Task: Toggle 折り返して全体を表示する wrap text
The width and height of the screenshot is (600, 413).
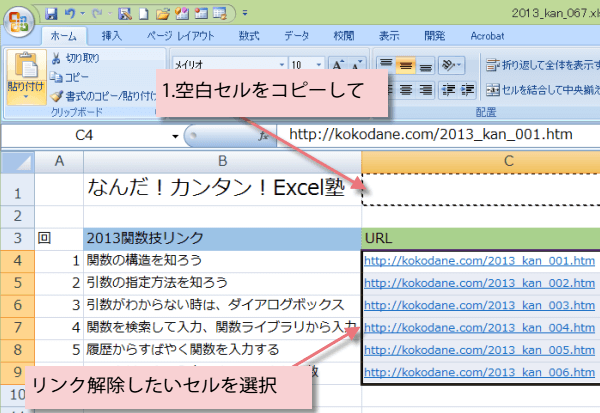Action: click(543, 65)
